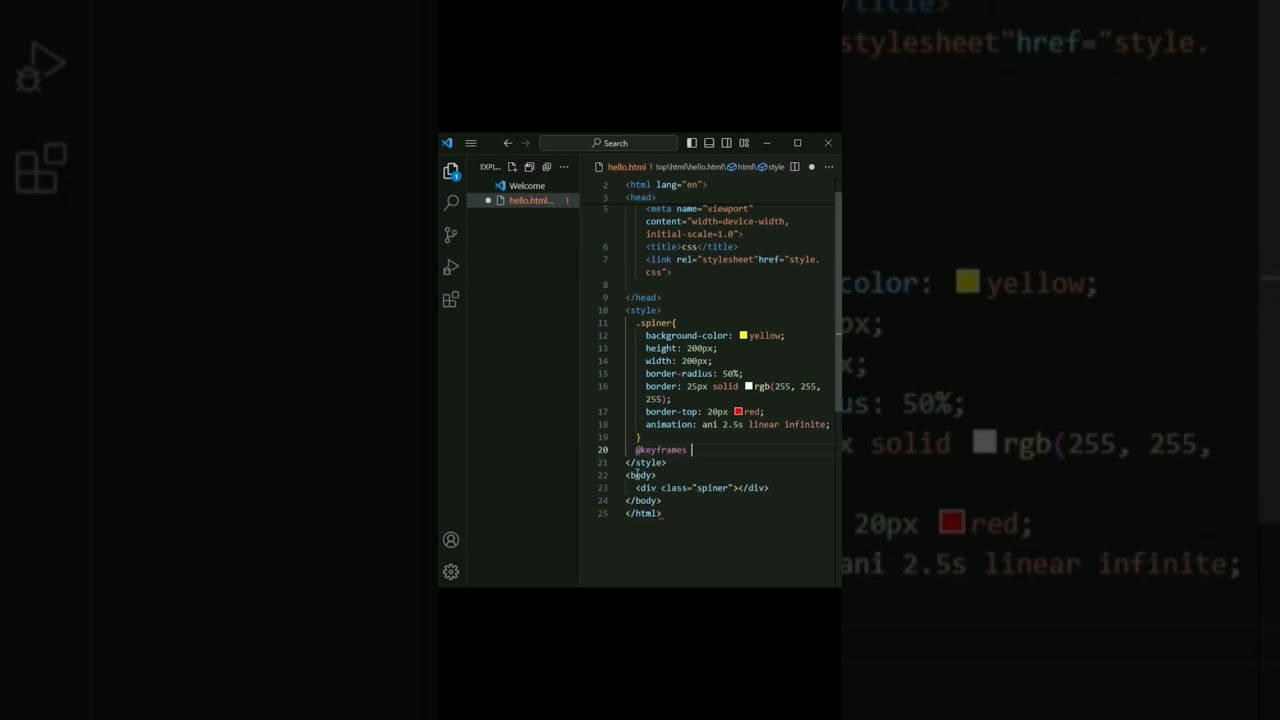This screenshot has height=720, width=1280.
Task: Go forward with the right arrow
Action: [525, 143]
